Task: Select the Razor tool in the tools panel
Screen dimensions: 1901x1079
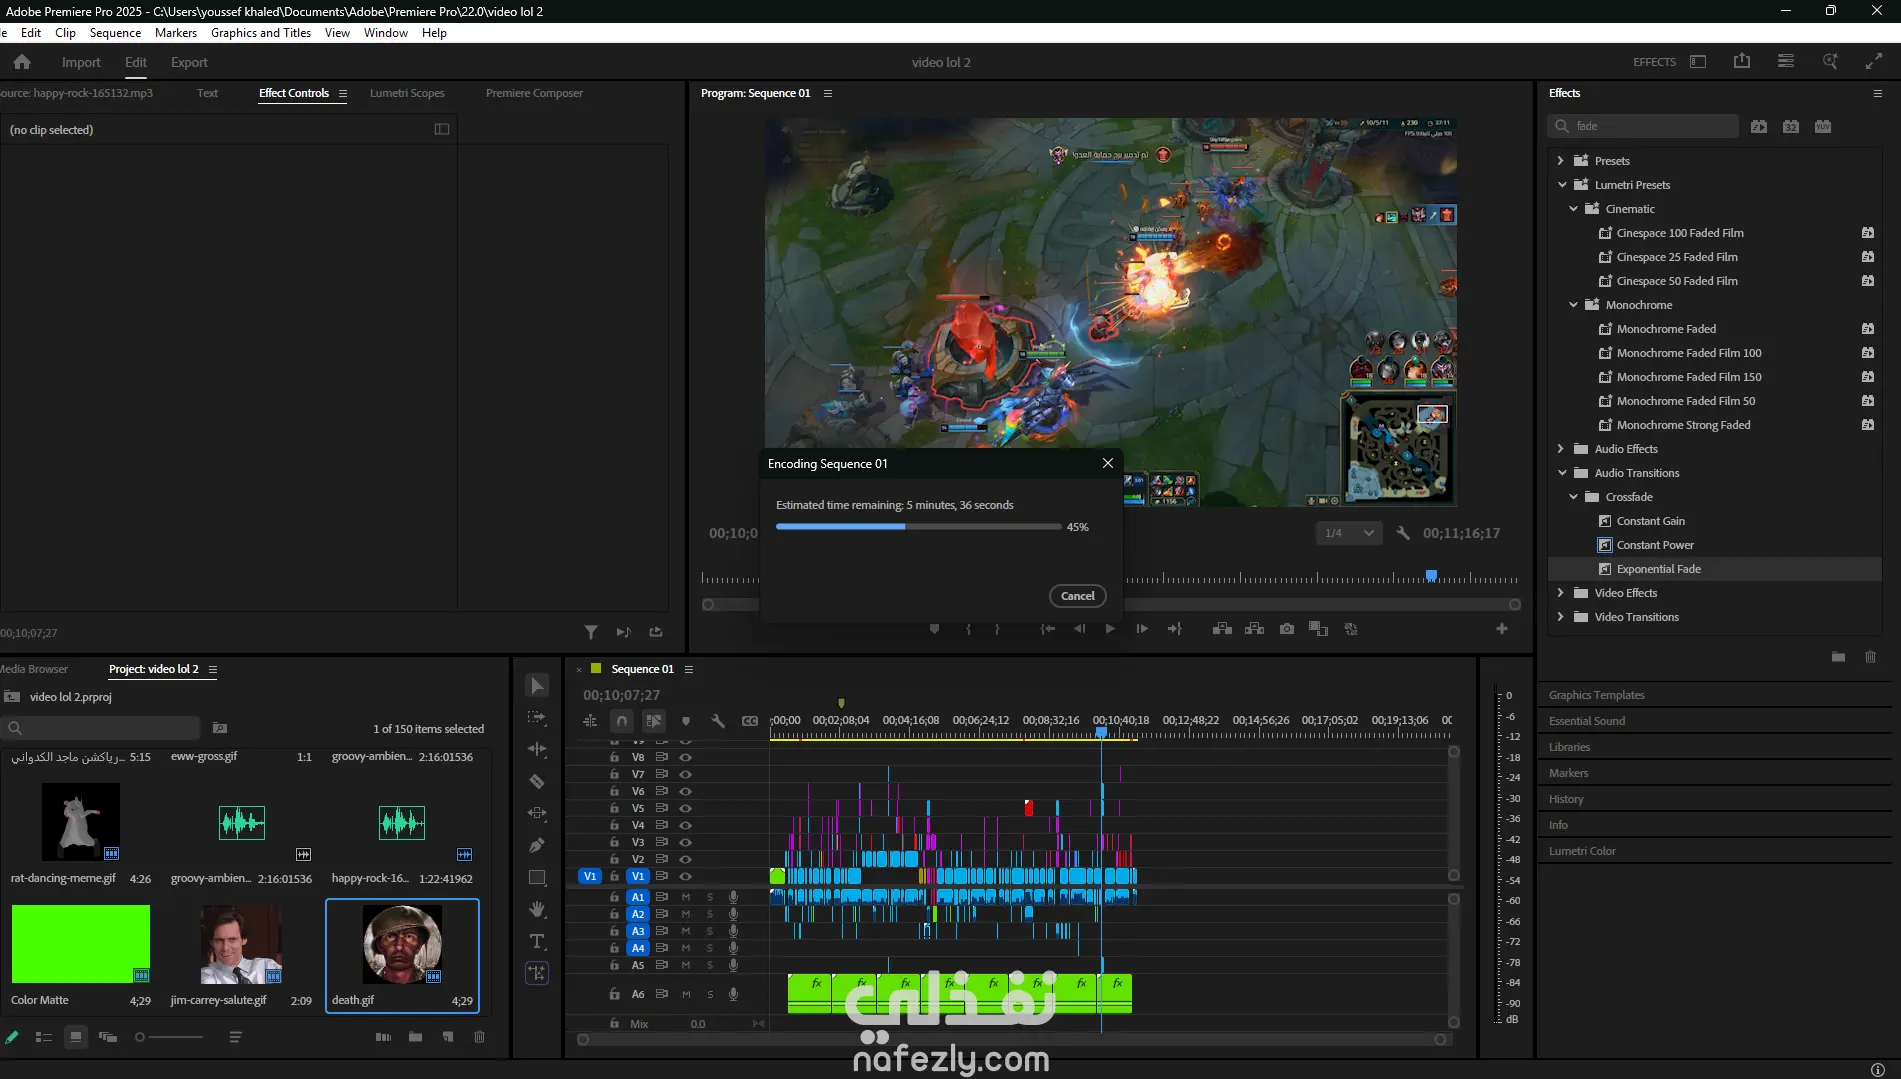Action: pyautogui.click(x=537, y=781)
